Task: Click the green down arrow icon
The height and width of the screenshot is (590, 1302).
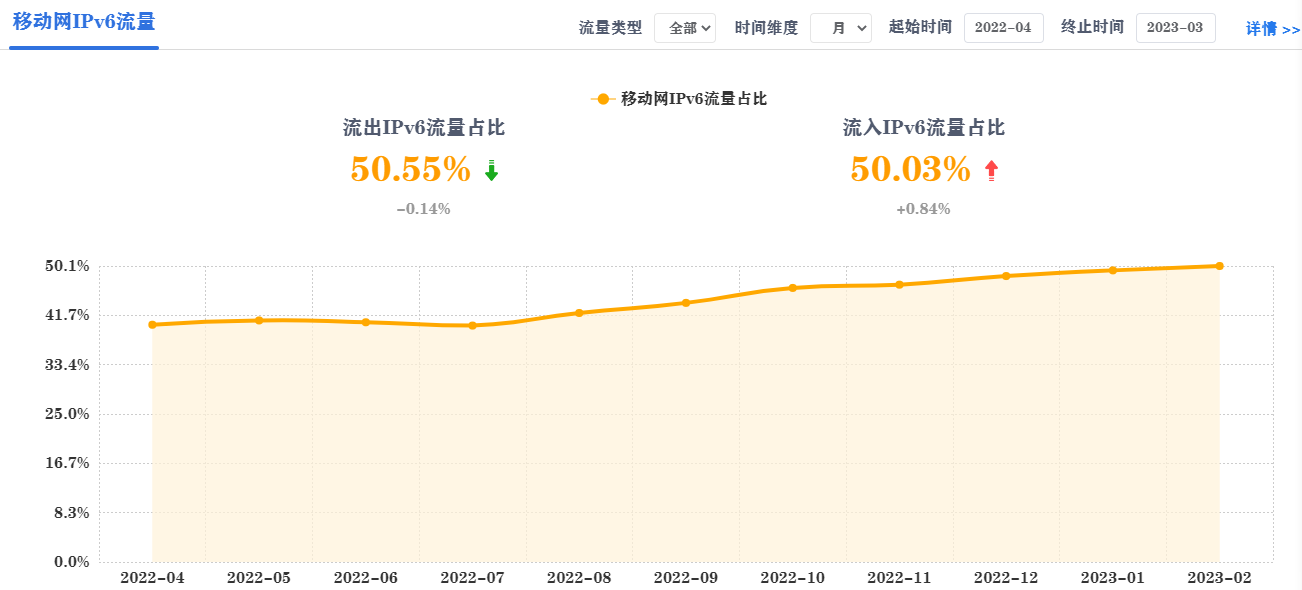Action: pyautogui.click(x=491, y=171)
